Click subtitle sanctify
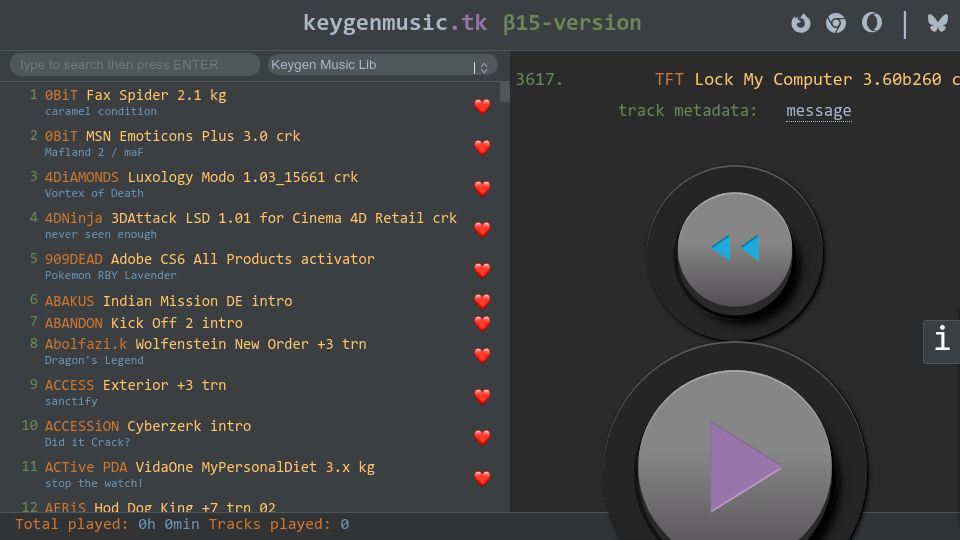The height and width of the screenshot is (540, 960). point(71,402)
